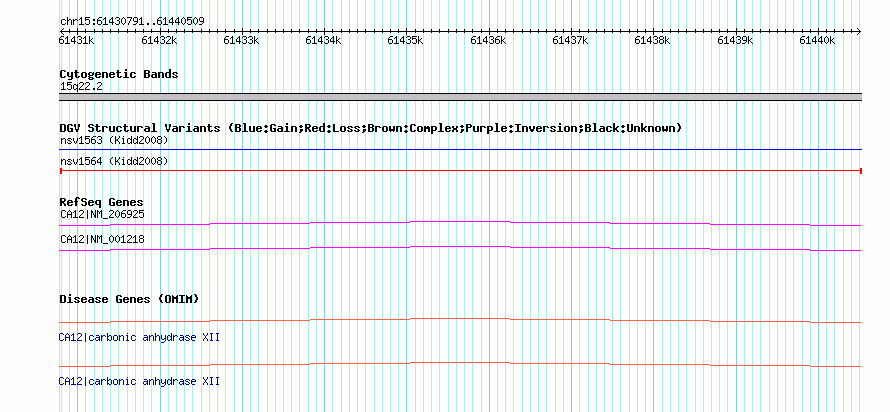
Task: Select the 61439k ruler position
Action: pos(735,40)
